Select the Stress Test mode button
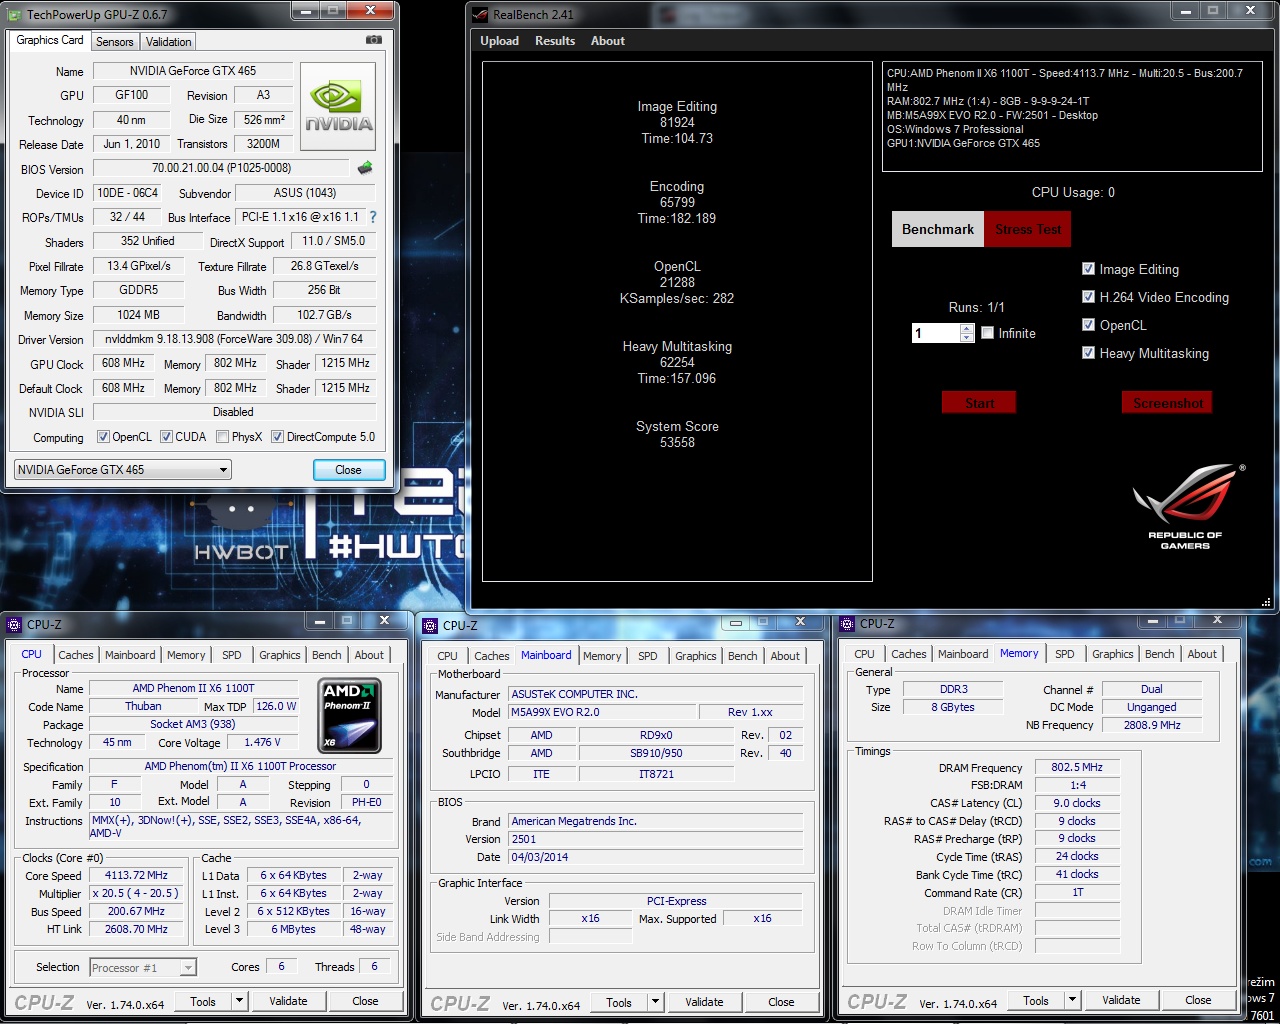The width and height of the screenshot is (1280, 1024). [x=1027, y=229]
